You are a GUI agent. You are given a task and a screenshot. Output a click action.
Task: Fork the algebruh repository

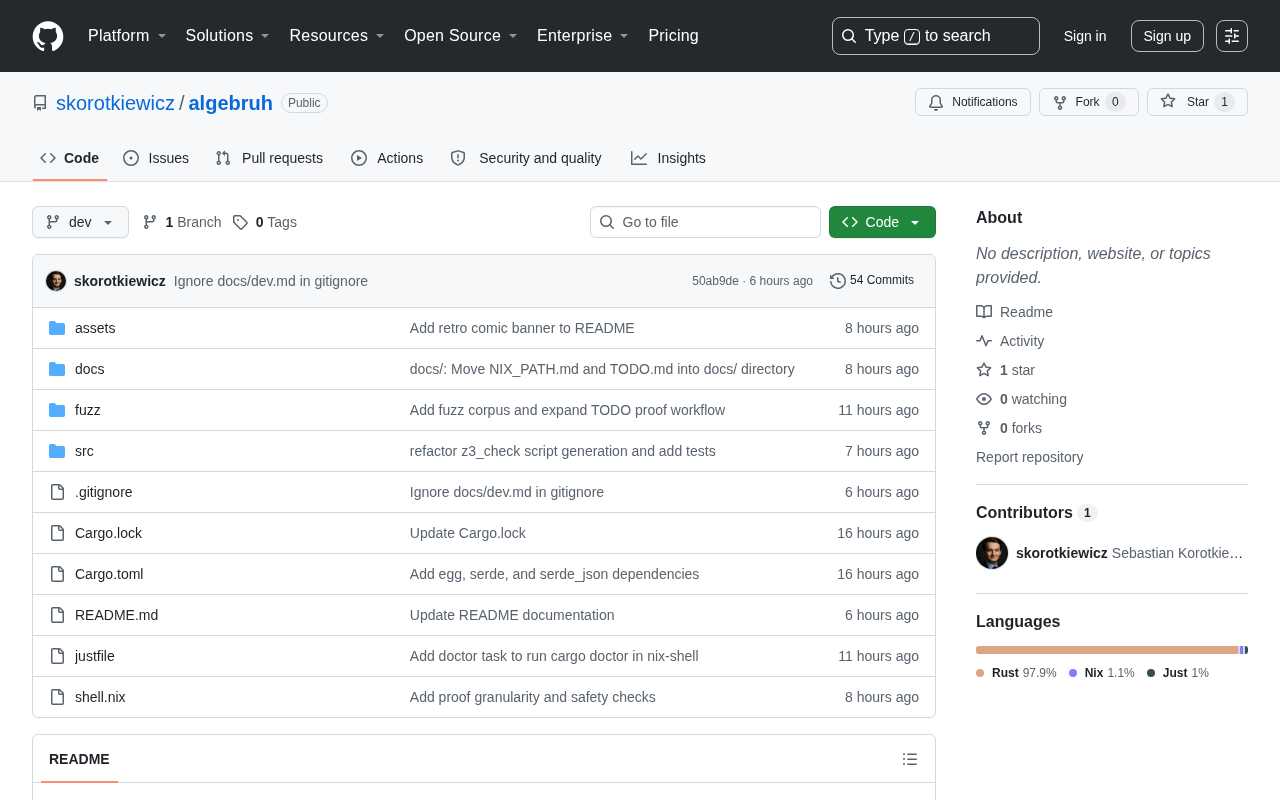pos(1089,102)
